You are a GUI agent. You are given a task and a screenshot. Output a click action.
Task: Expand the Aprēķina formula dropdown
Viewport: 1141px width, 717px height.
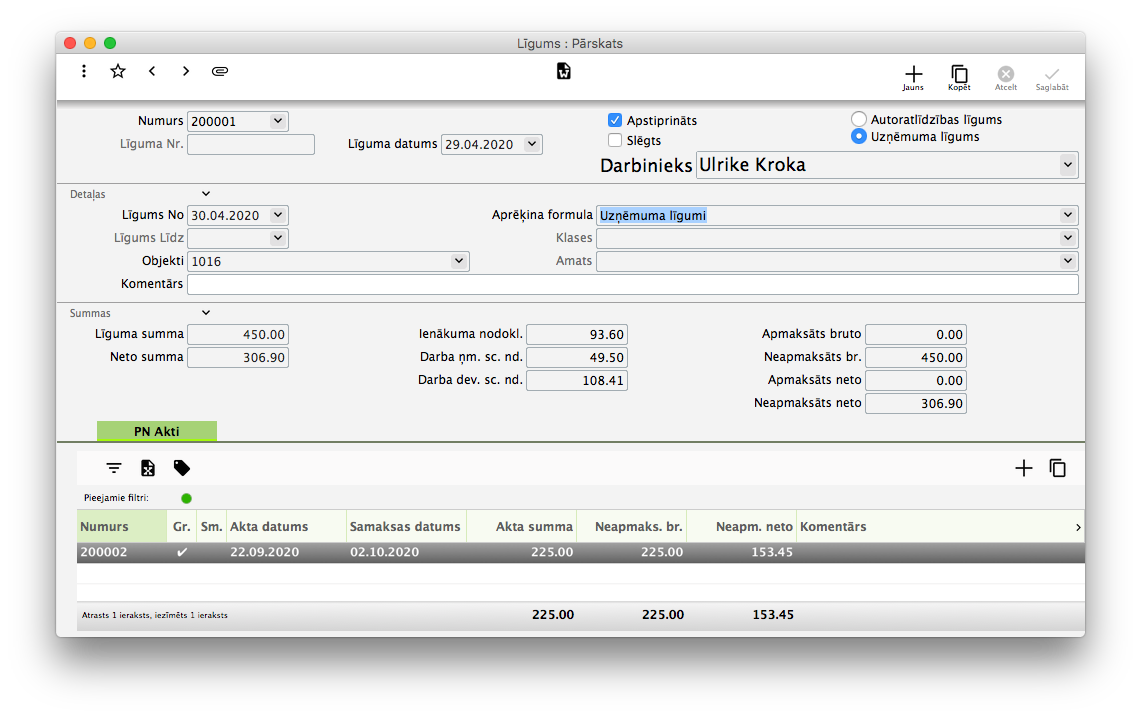1067,215
